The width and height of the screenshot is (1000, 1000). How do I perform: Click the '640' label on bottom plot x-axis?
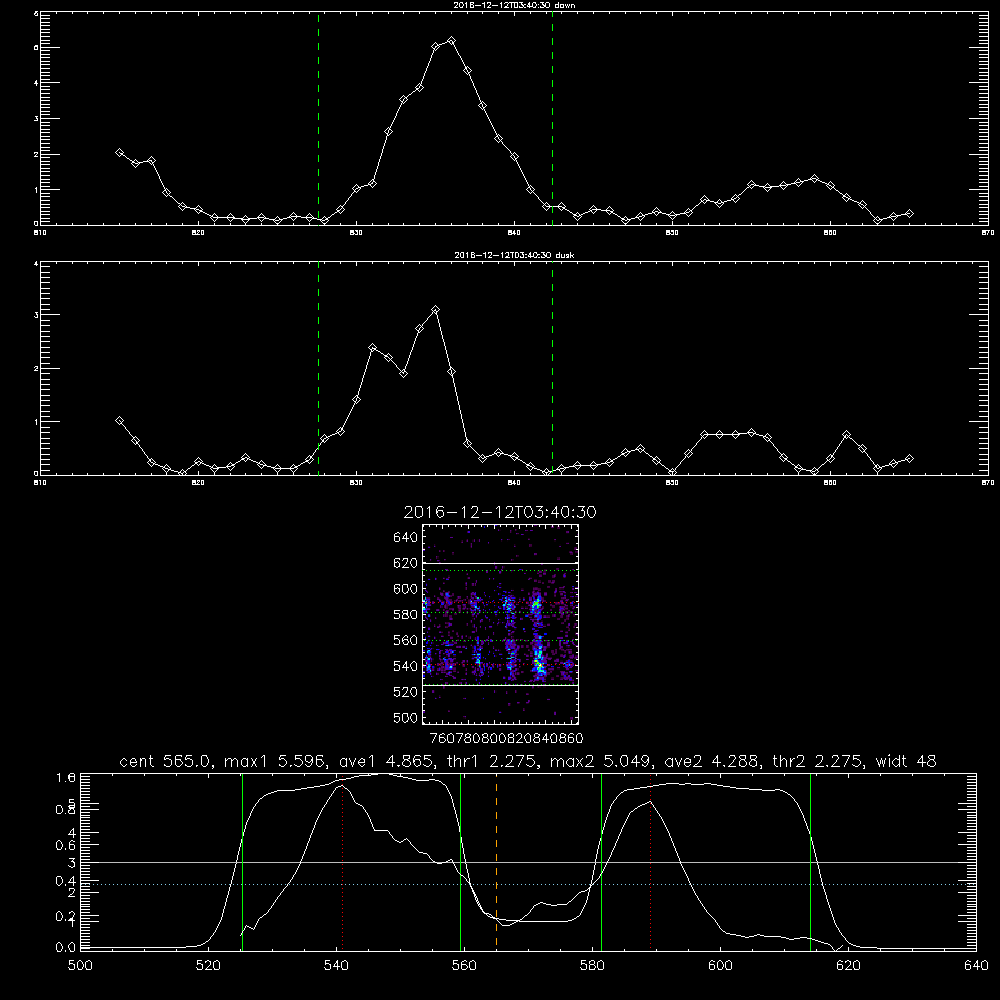tap(976, 966)
